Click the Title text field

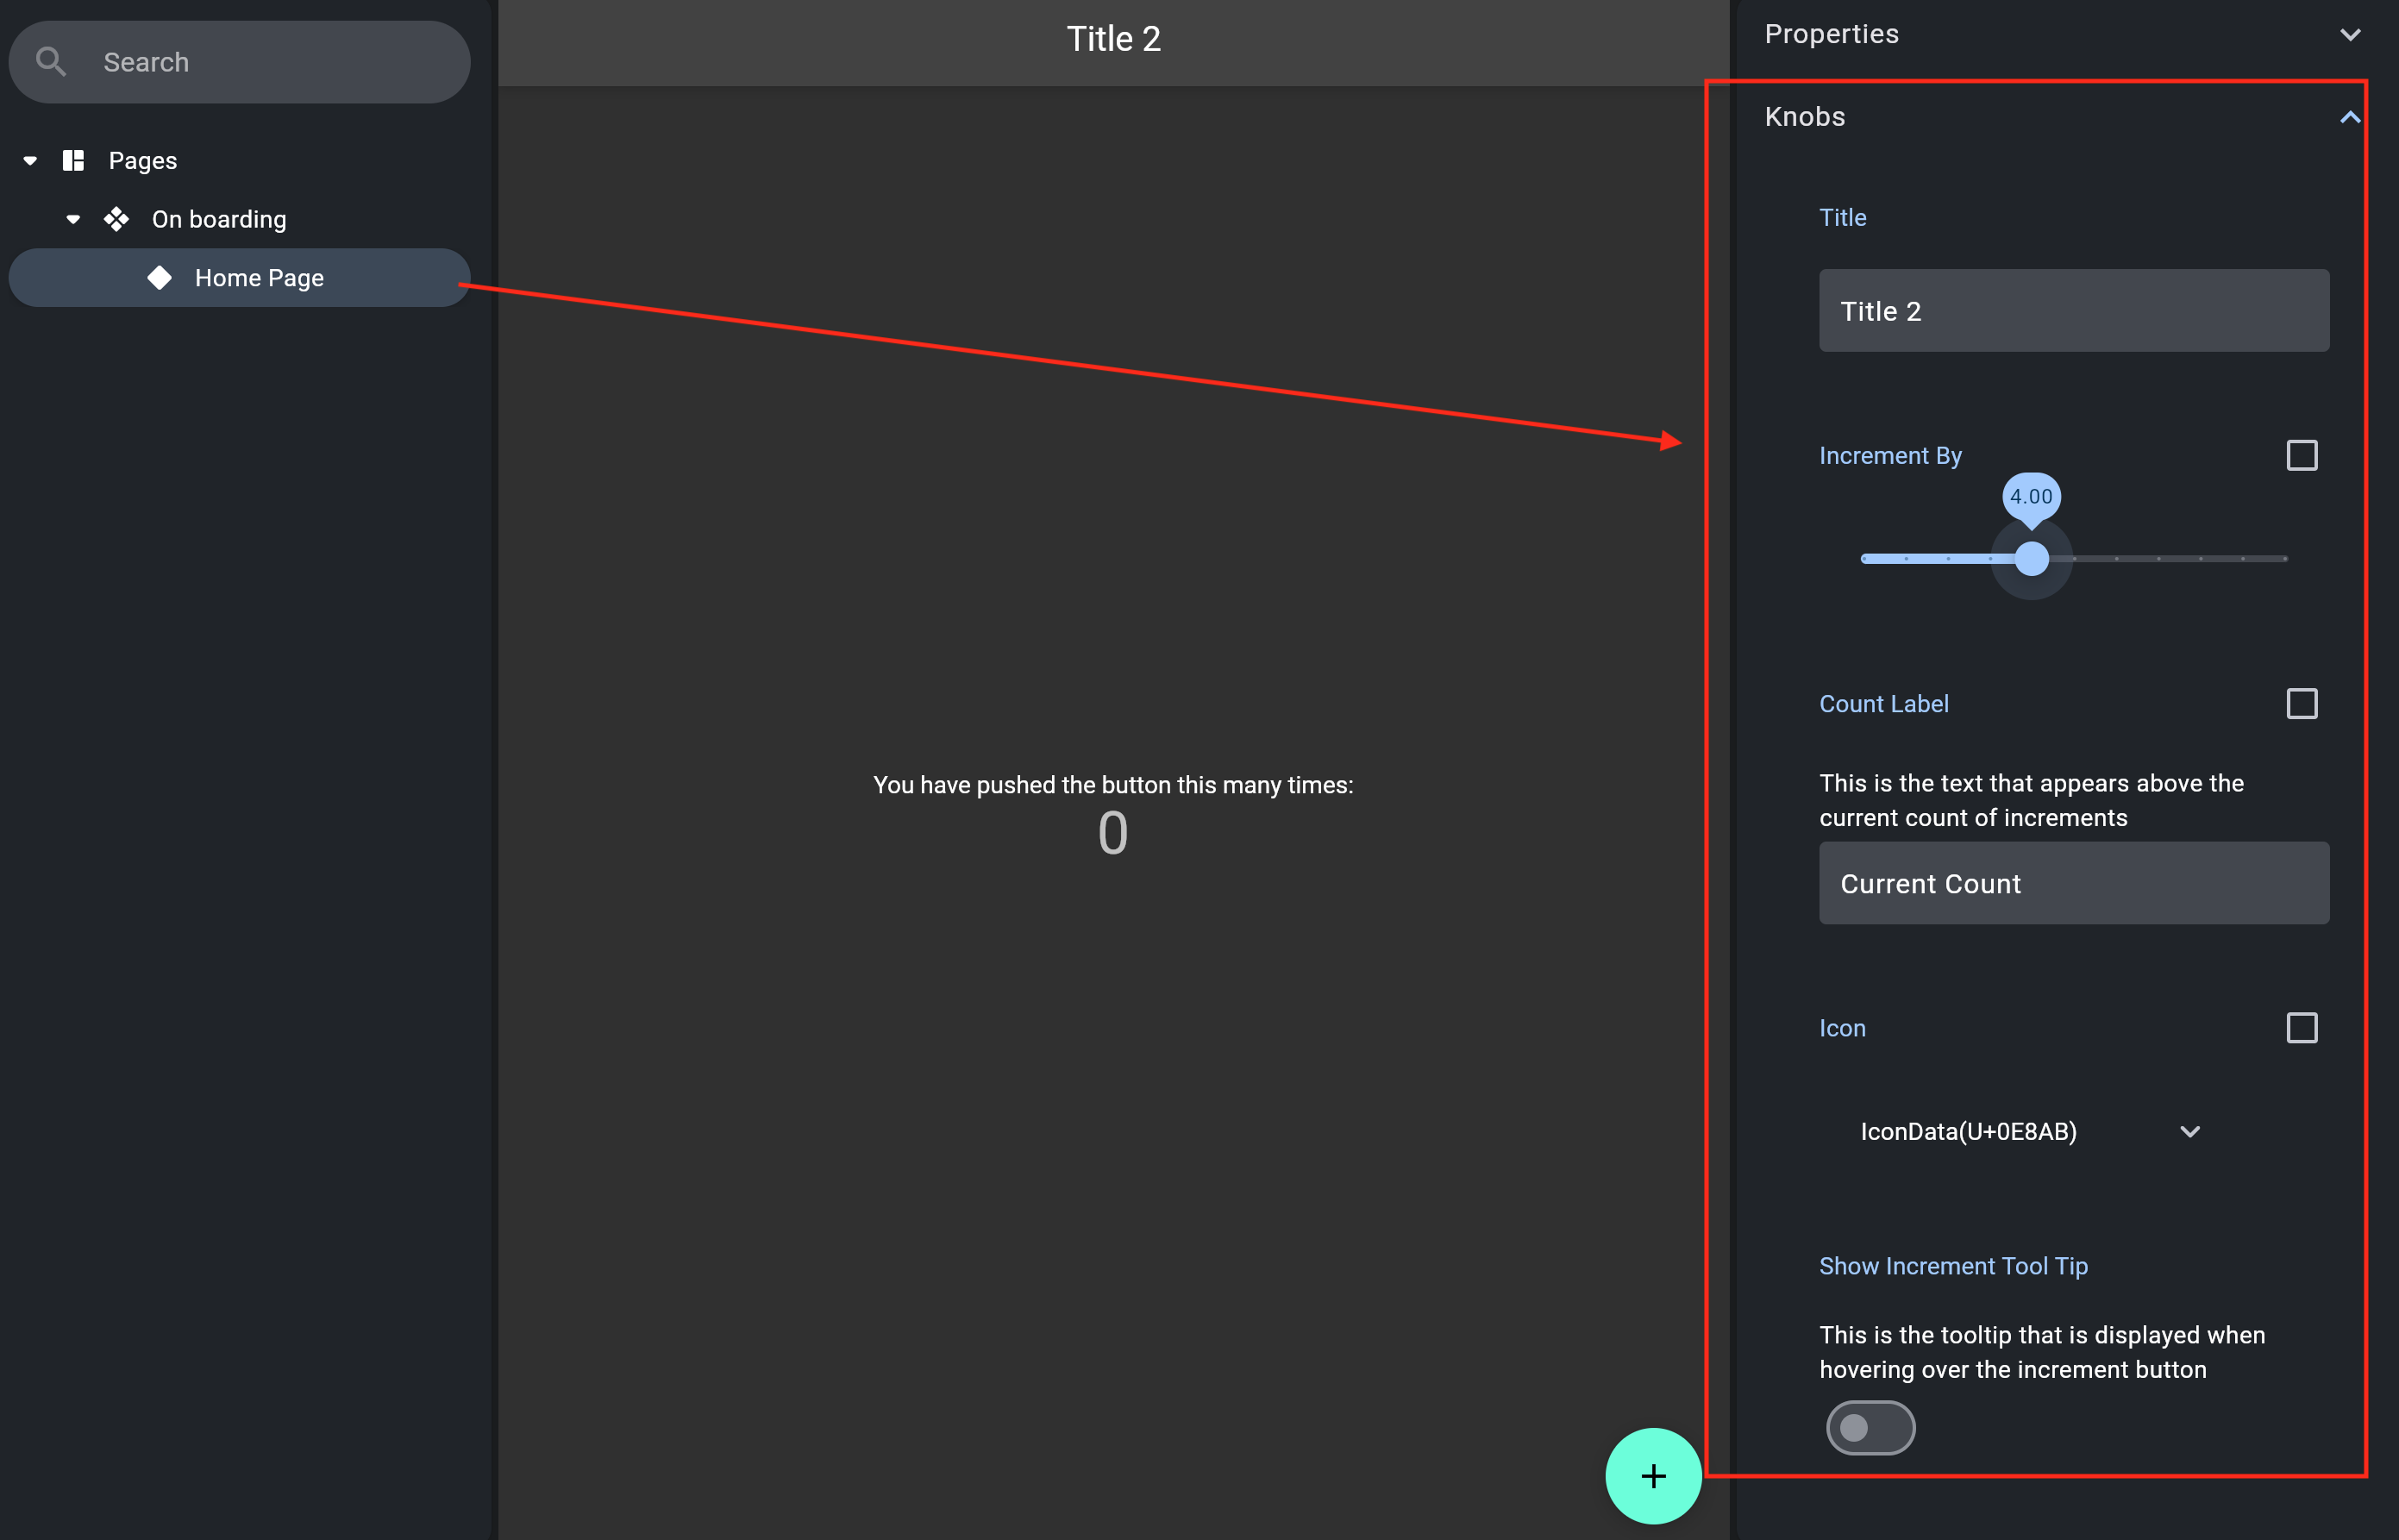[x=2073, y=311]
